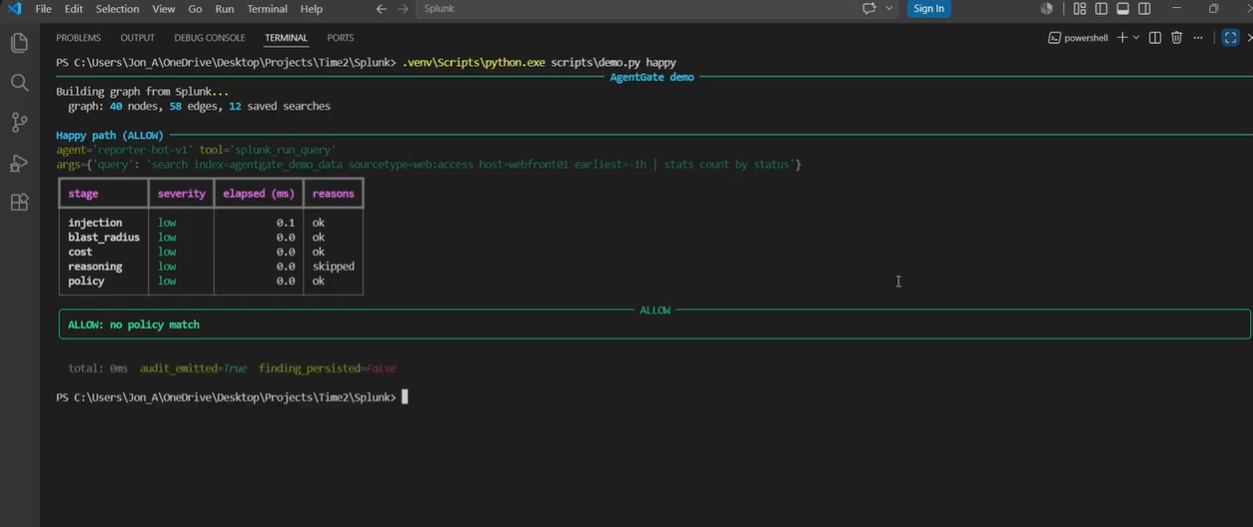Click the 0.1 elapsed value for injection
Image resolution: width=1253 pixels, height=527 pixels.
click(286, 223)
